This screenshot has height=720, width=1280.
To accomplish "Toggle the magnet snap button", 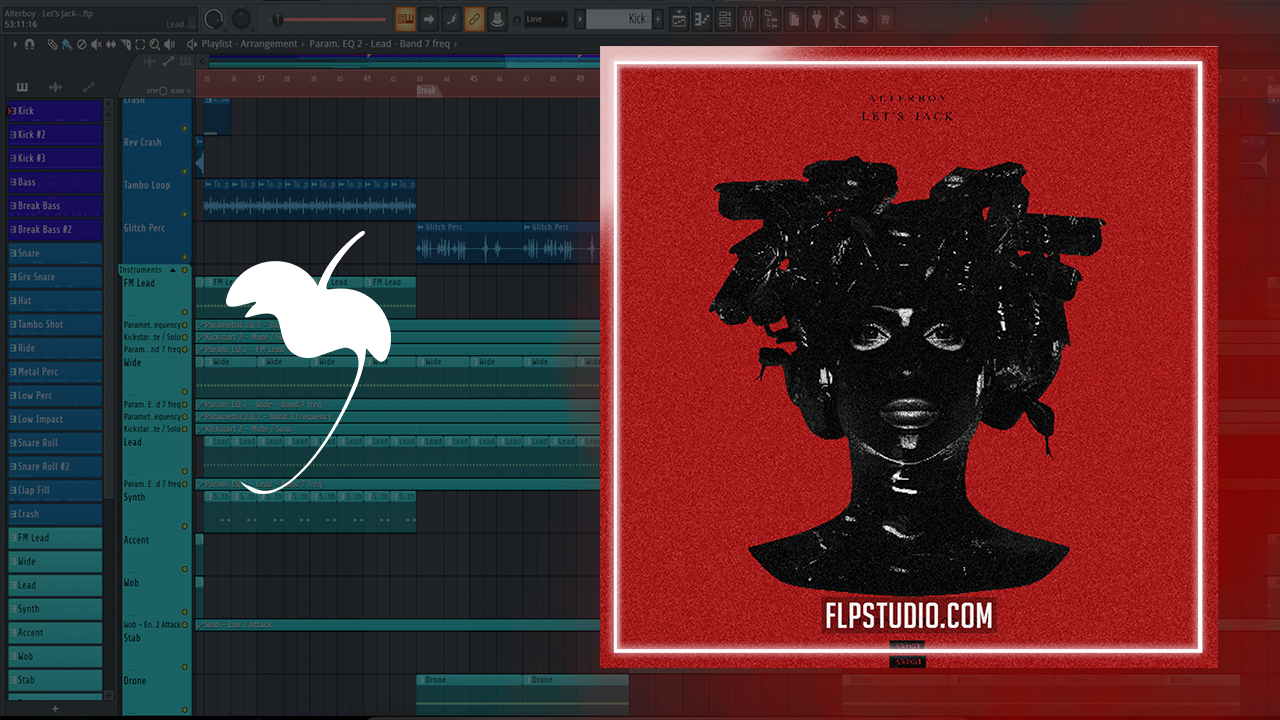I will (x=30, y=44).
